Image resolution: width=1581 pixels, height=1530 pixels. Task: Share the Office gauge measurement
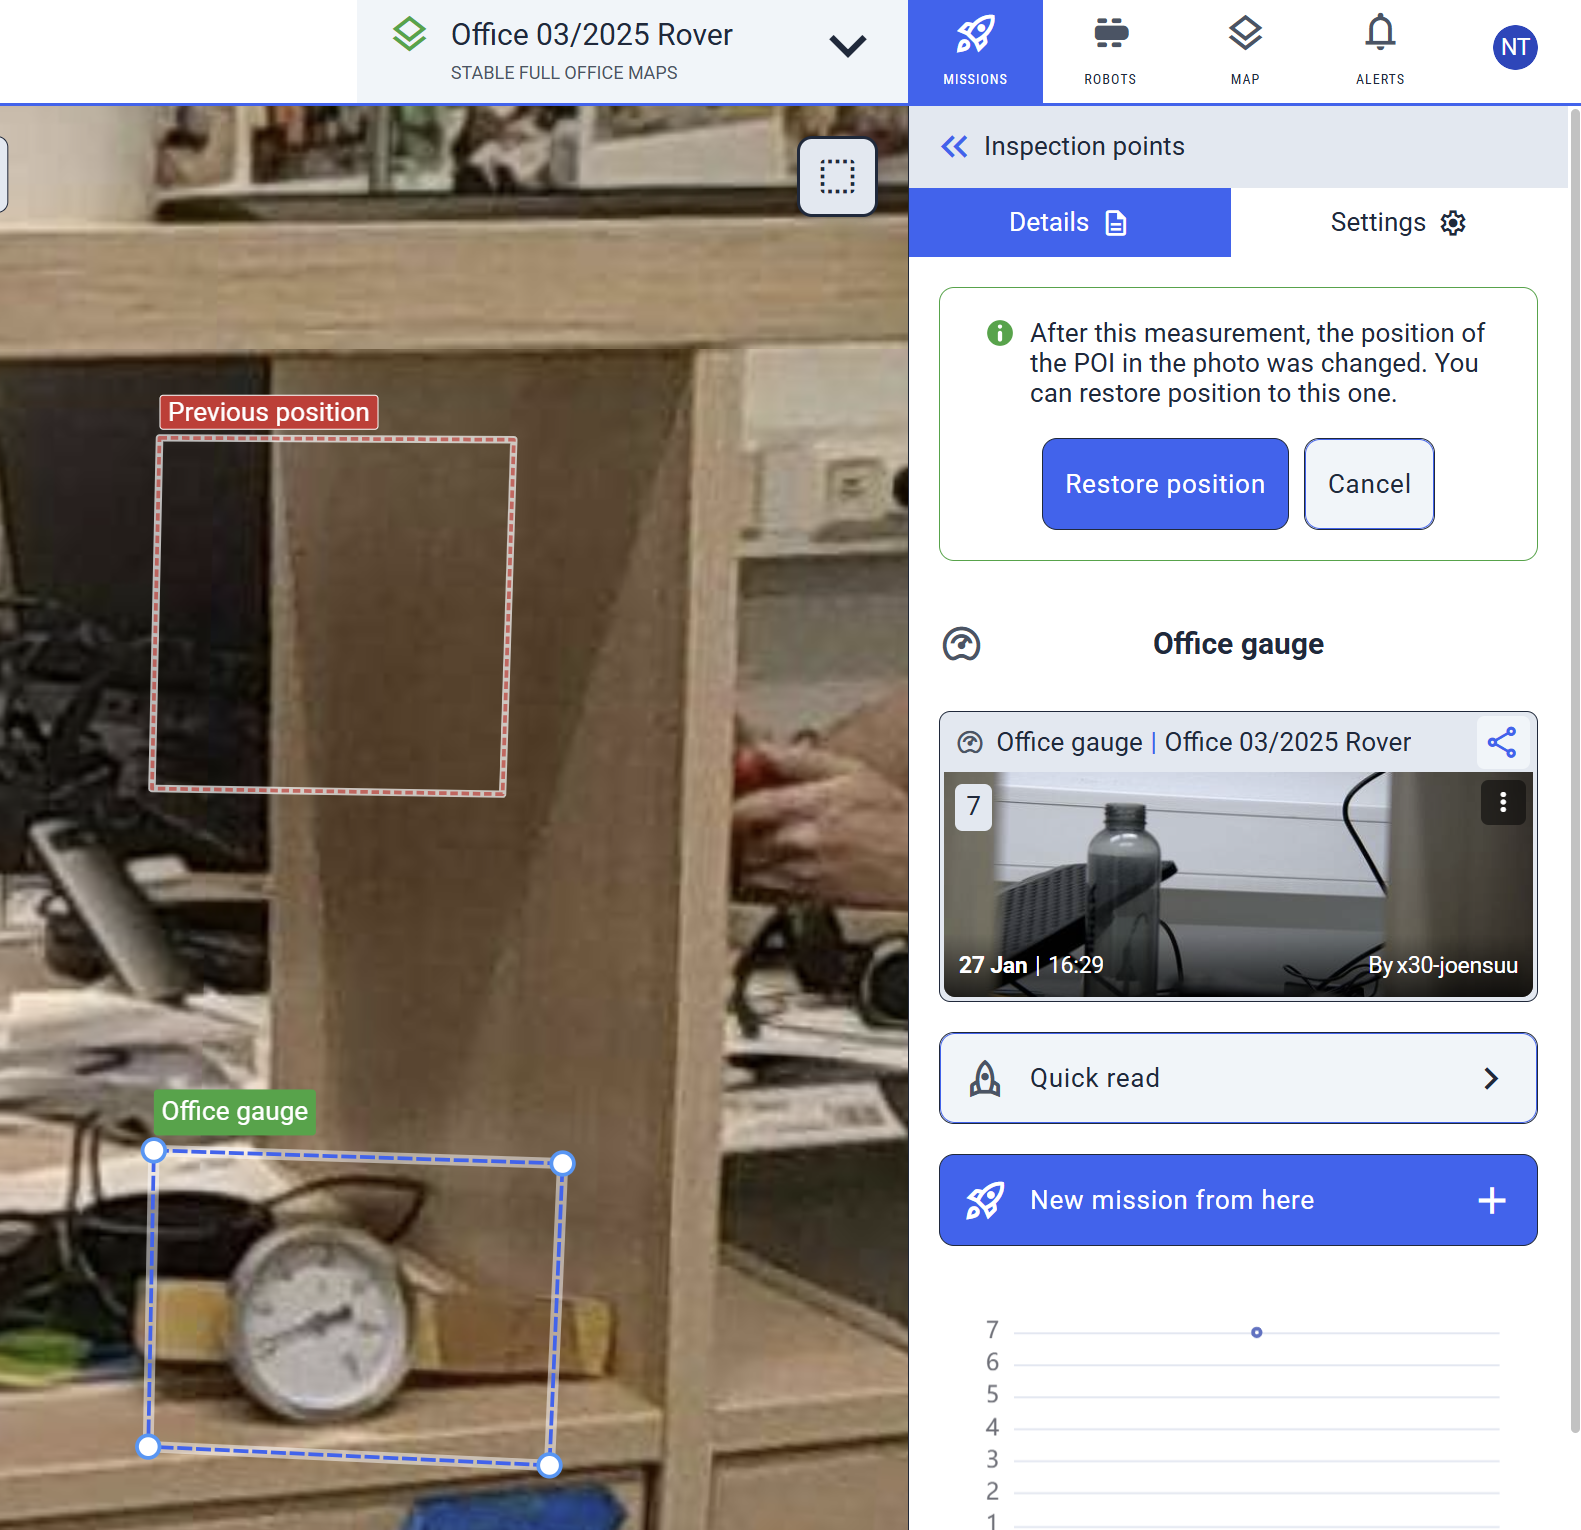(1501, 742)
